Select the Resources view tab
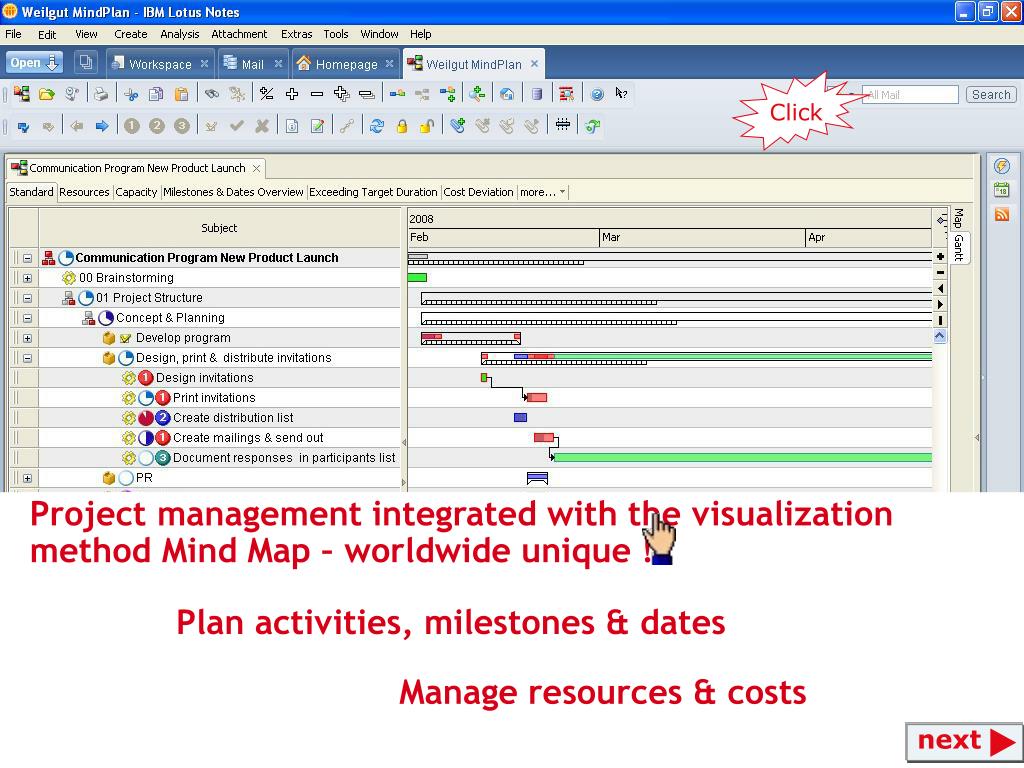The height and width of the screenshot is (768, 1024). click(84, 192)
